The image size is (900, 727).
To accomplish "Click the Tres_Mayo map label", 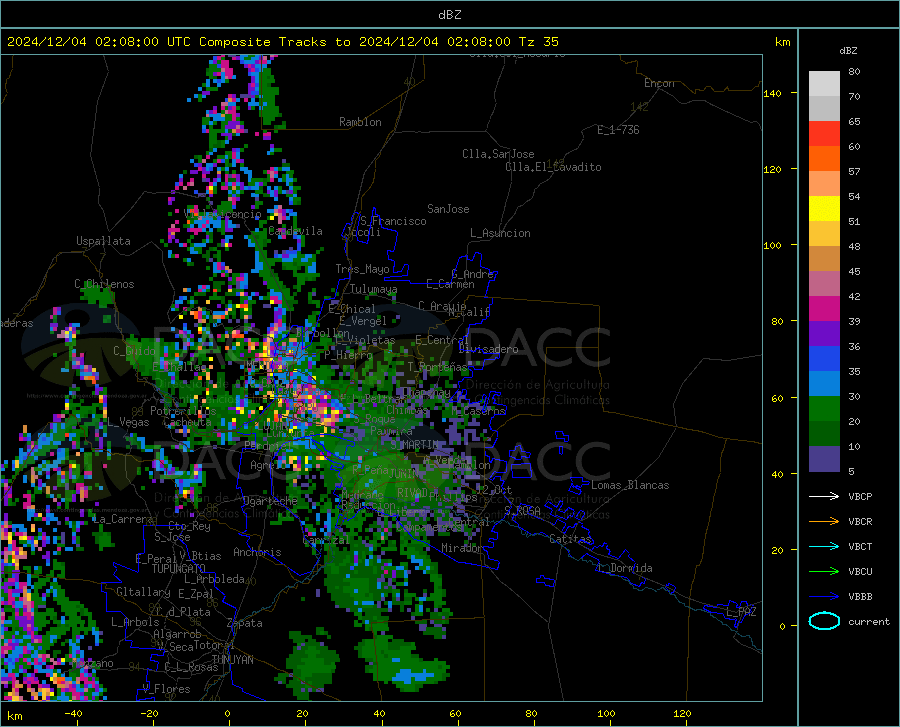I will (x=362, y=269).
